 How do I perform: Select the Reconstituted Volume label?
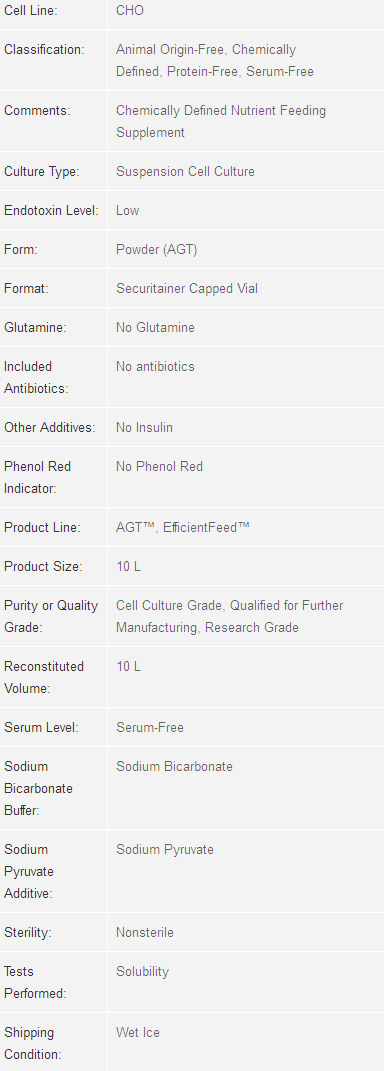pos(44,678)
